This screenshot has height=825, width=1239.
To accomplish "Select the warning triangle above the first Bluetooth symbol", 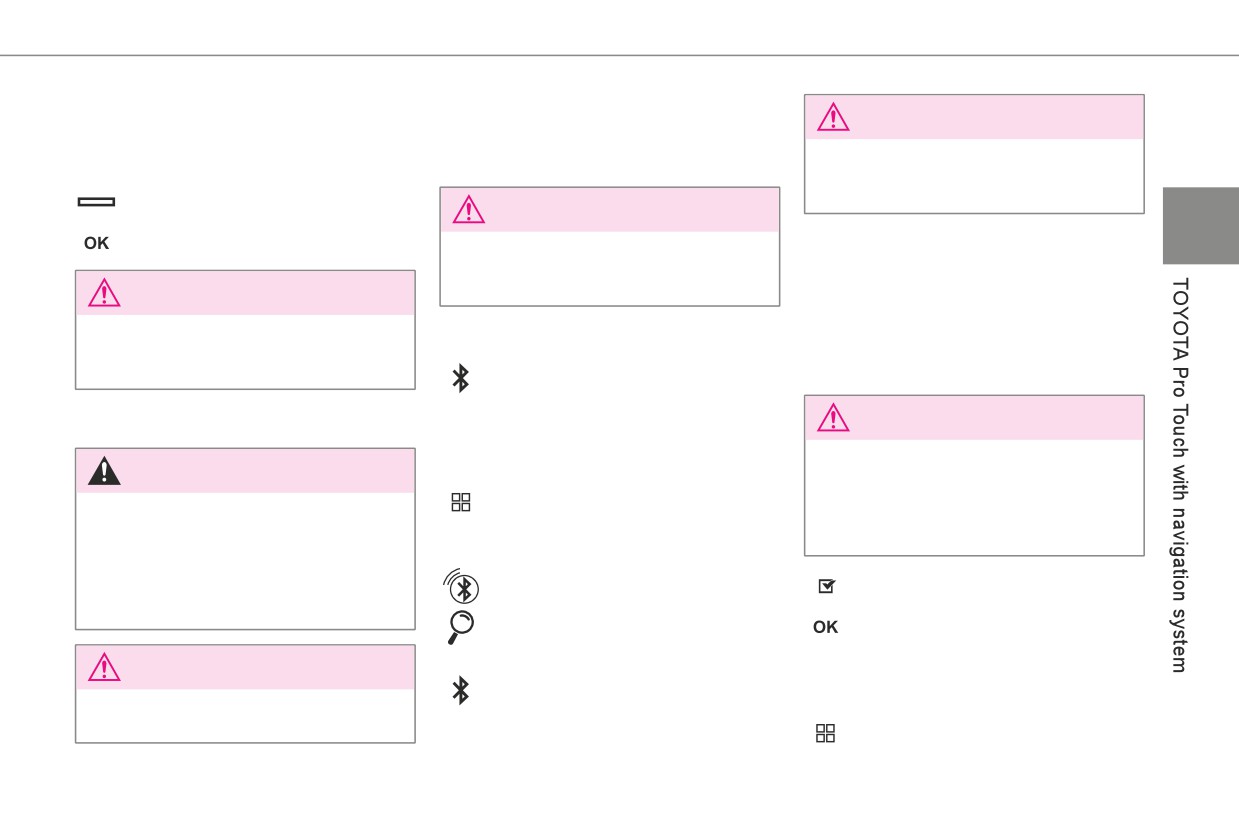I will [x=468, y=210].
